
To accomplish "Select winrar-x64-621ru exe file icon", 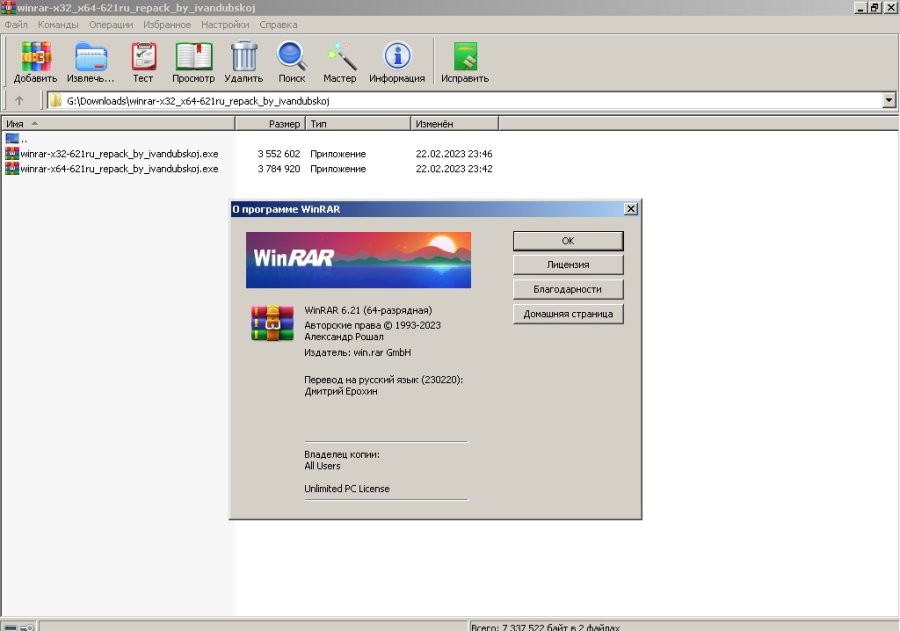I will (x=11, y=168).
